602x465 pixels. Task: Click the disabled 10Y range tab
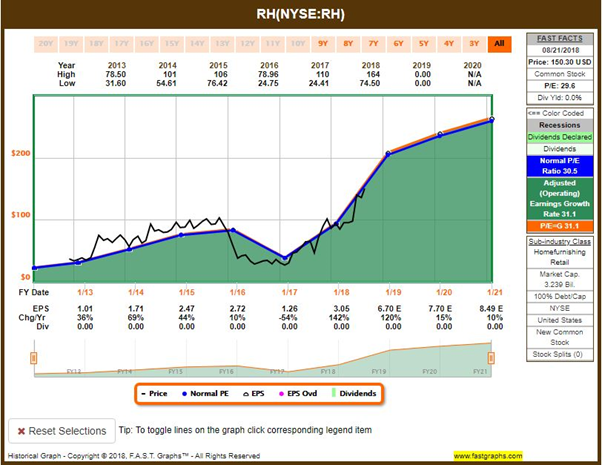pyautogui.click(x=298, y=44)
